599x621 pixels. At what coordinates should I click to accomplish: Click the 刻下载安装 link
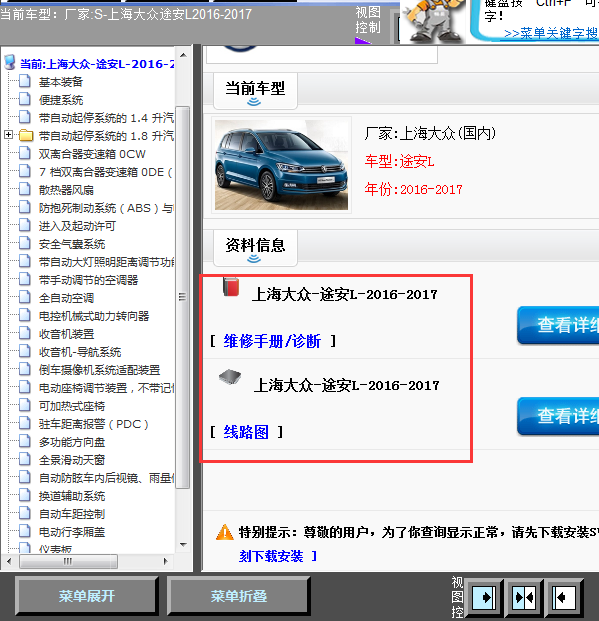click(271, 556)
